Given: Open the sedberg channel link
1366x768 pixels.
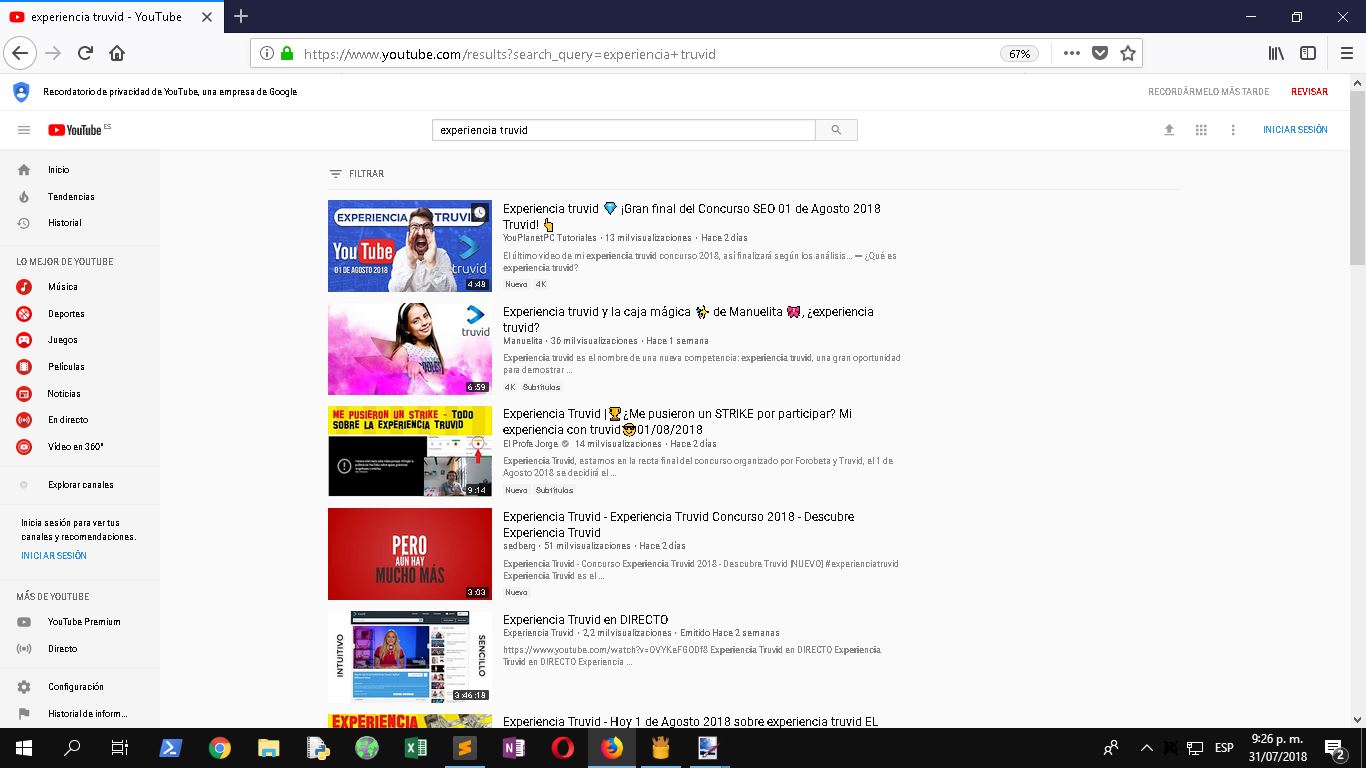Looking at the screenshot, I should point(519,546).
